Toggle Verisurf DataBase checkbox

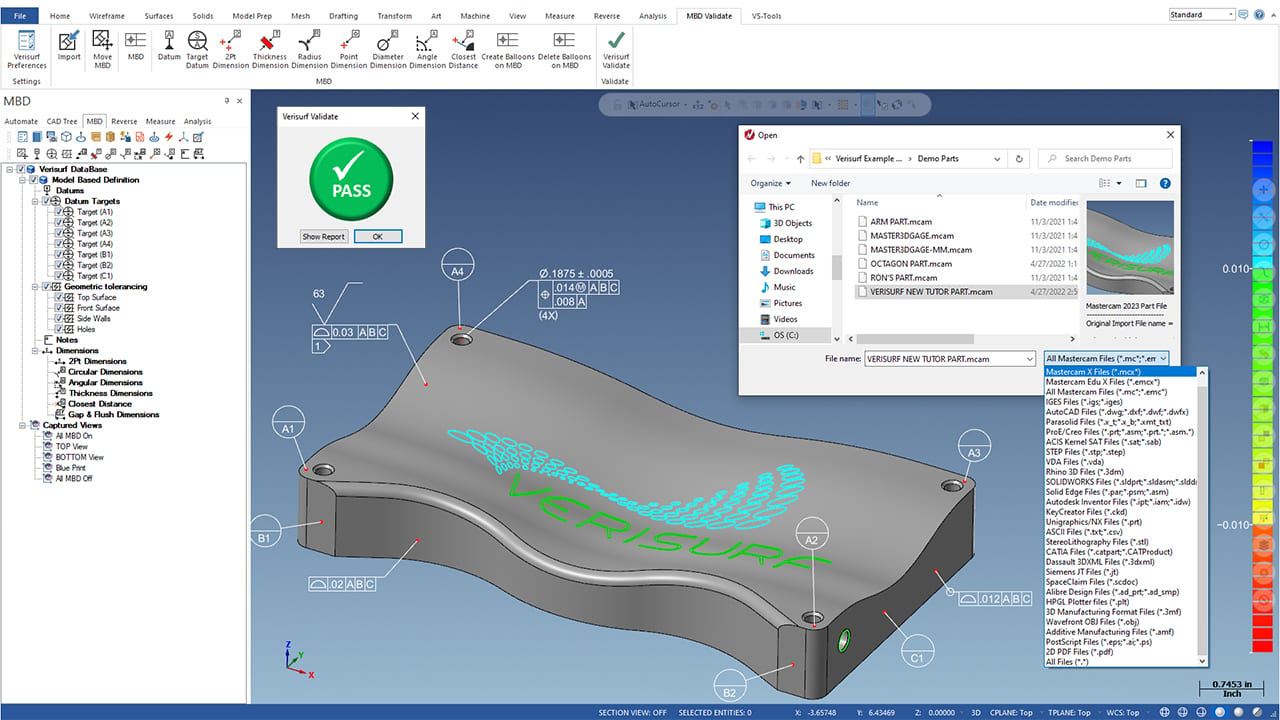click(x=21, y=169)
